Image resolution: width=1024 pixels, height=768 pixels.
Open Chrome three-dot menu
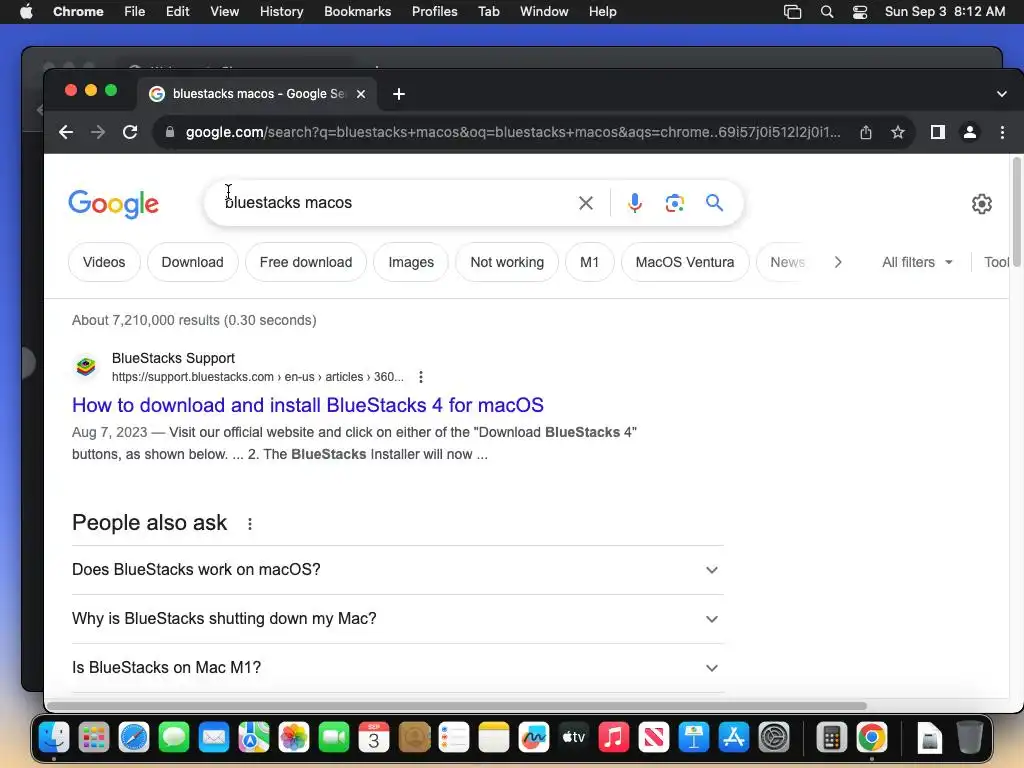point(1002,133)
